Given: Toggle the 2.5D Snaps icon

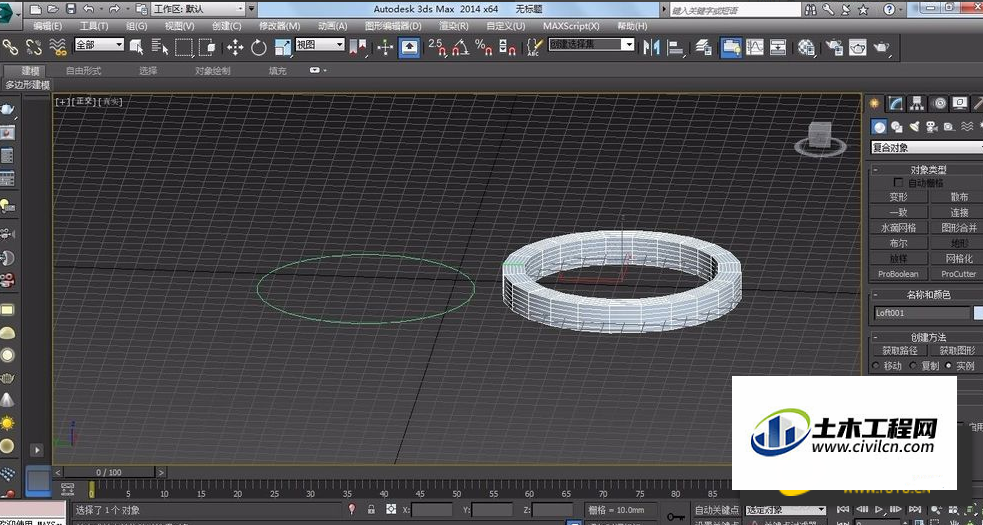Looking at the screenshot, I should 436,46.
